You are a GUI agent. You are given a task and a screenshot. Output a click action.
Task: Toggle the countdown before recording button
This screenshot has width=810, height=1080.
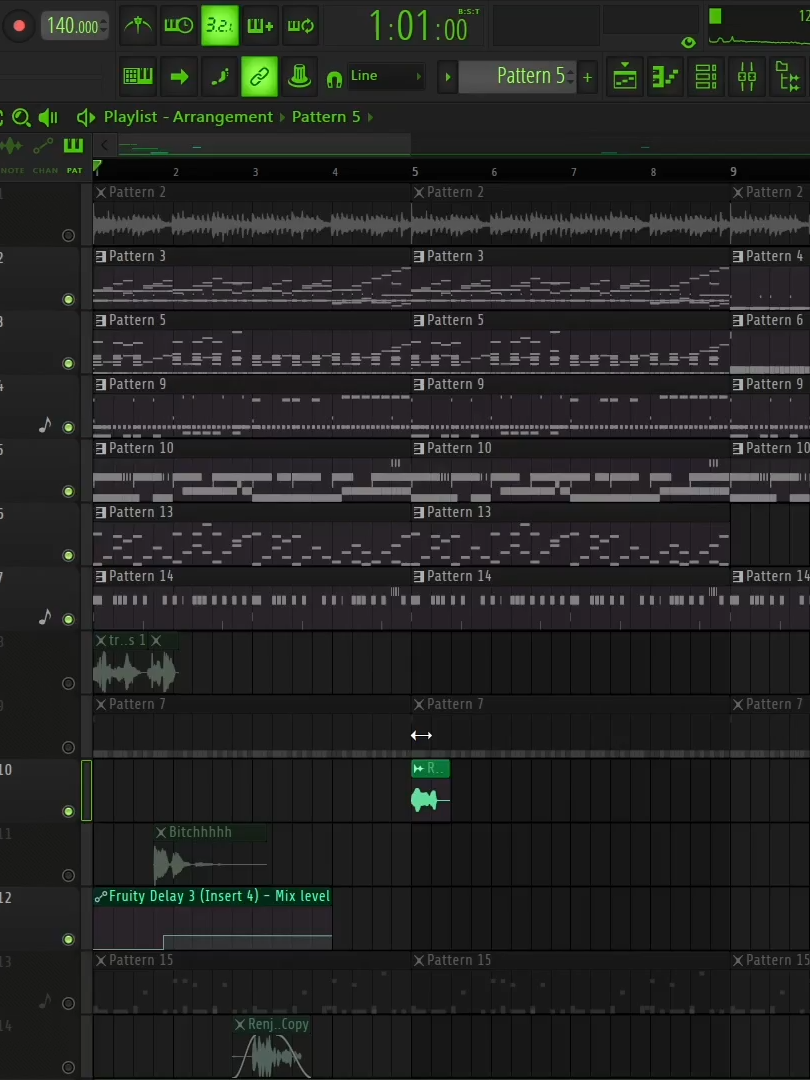220,26
